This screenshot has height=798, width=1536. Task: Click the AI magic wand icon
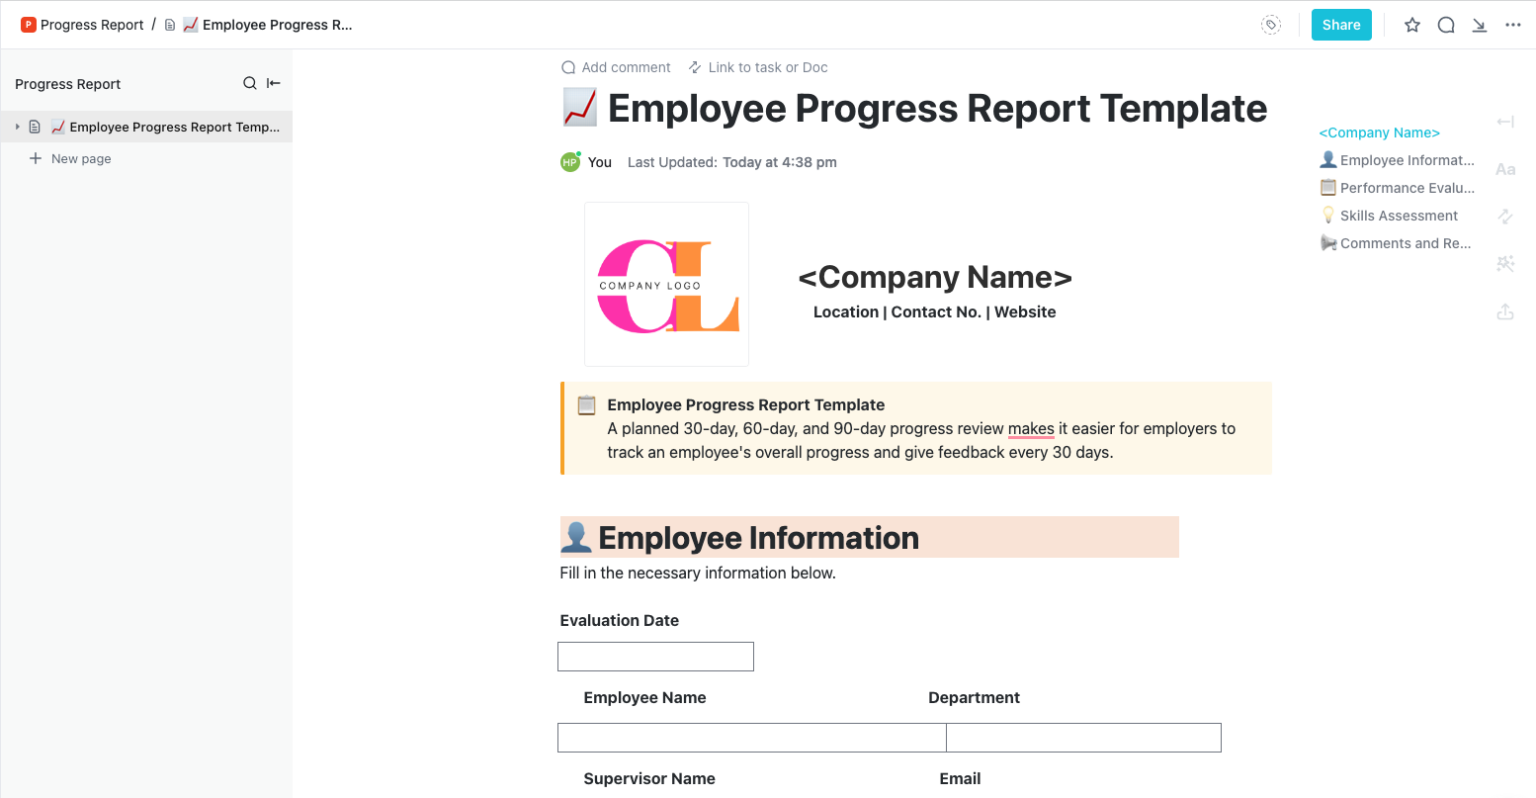pos(1506,263)
